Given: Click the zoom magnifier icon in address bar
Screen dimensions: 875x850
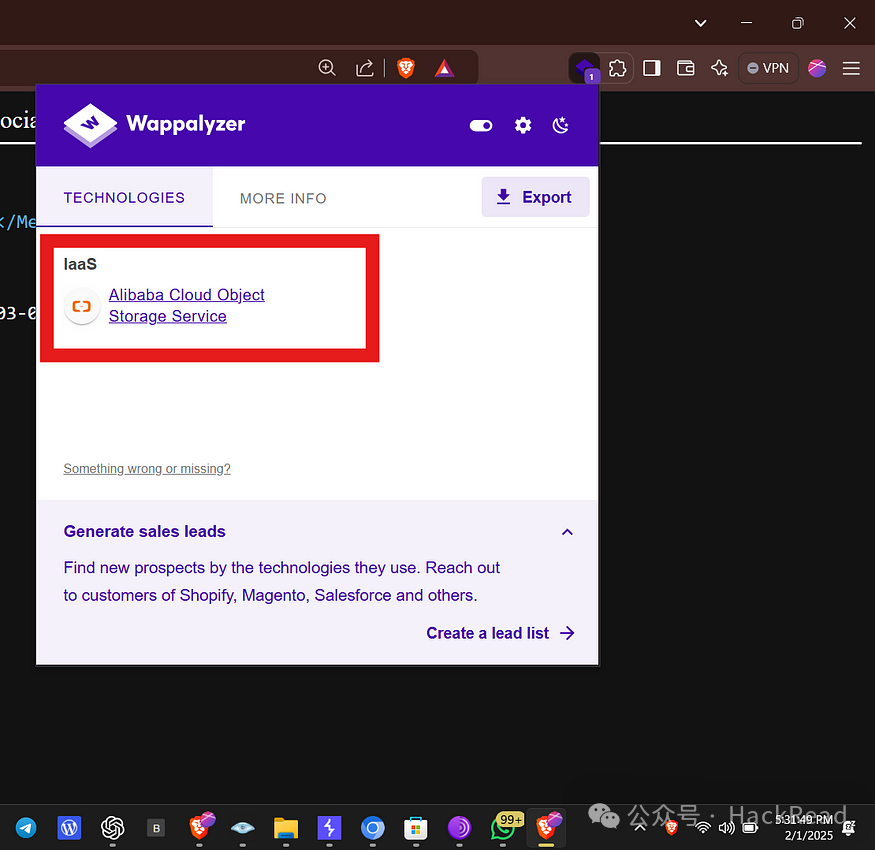Looking at the screenshot, I should (x=327, y=68).
